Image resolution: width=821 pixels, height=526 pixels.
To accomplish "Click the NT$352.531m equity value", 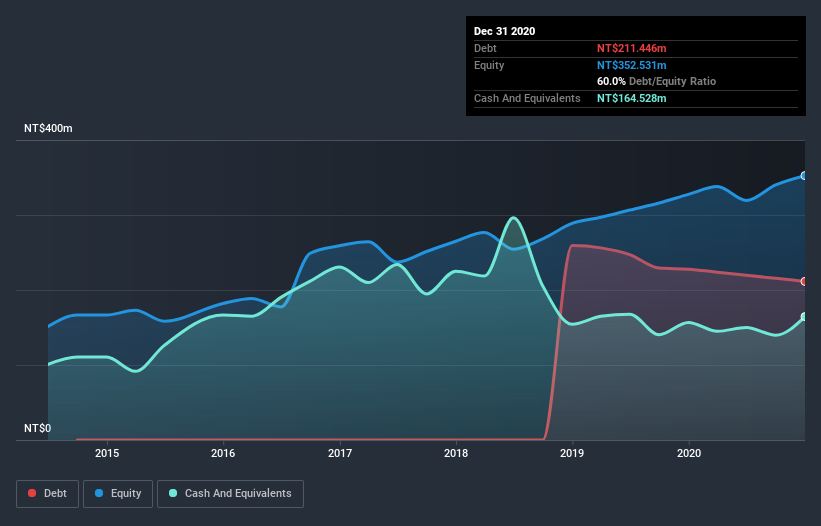I will coord(631,65).
